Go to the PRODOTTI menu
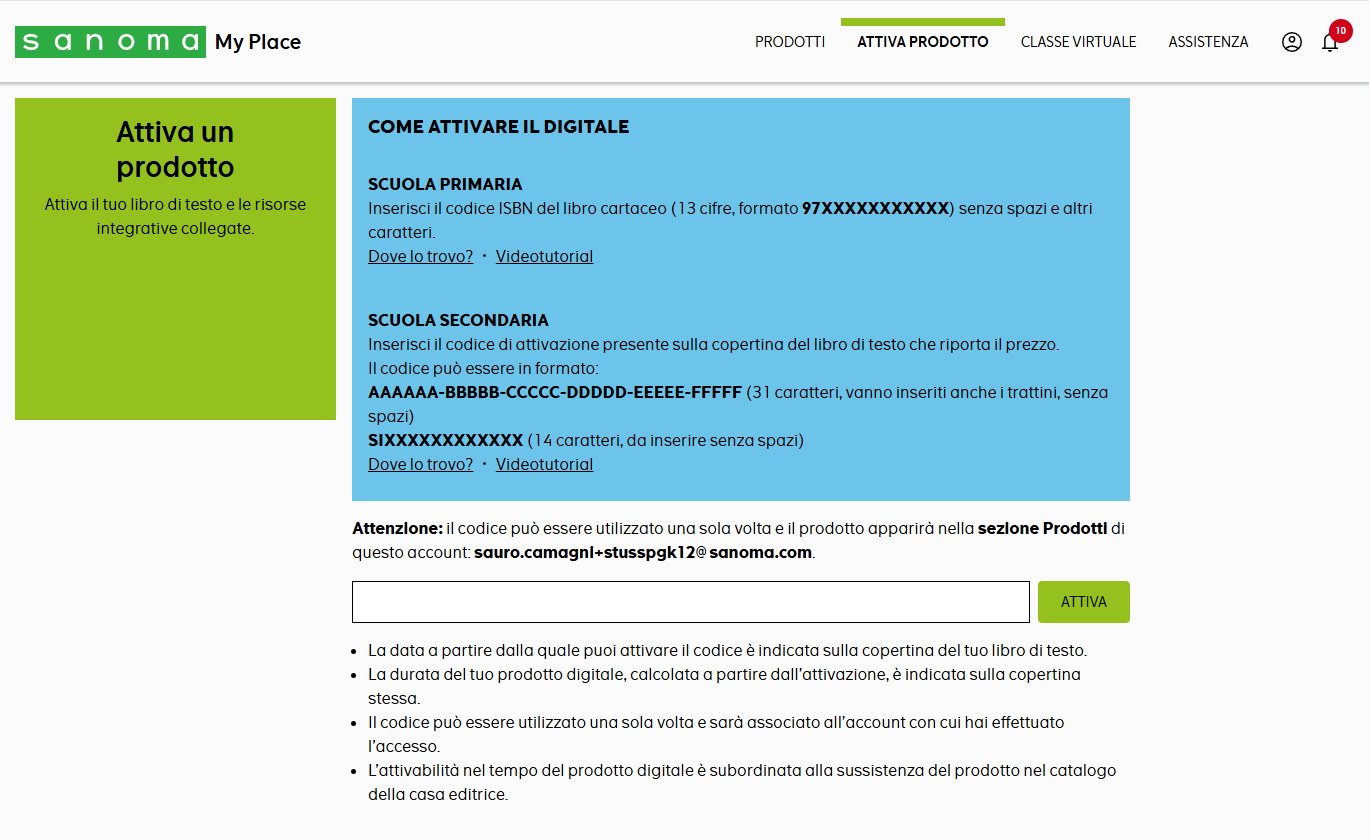Viewport: 1369px width, 840px height. pyautogui.click(x=790, y=42)
